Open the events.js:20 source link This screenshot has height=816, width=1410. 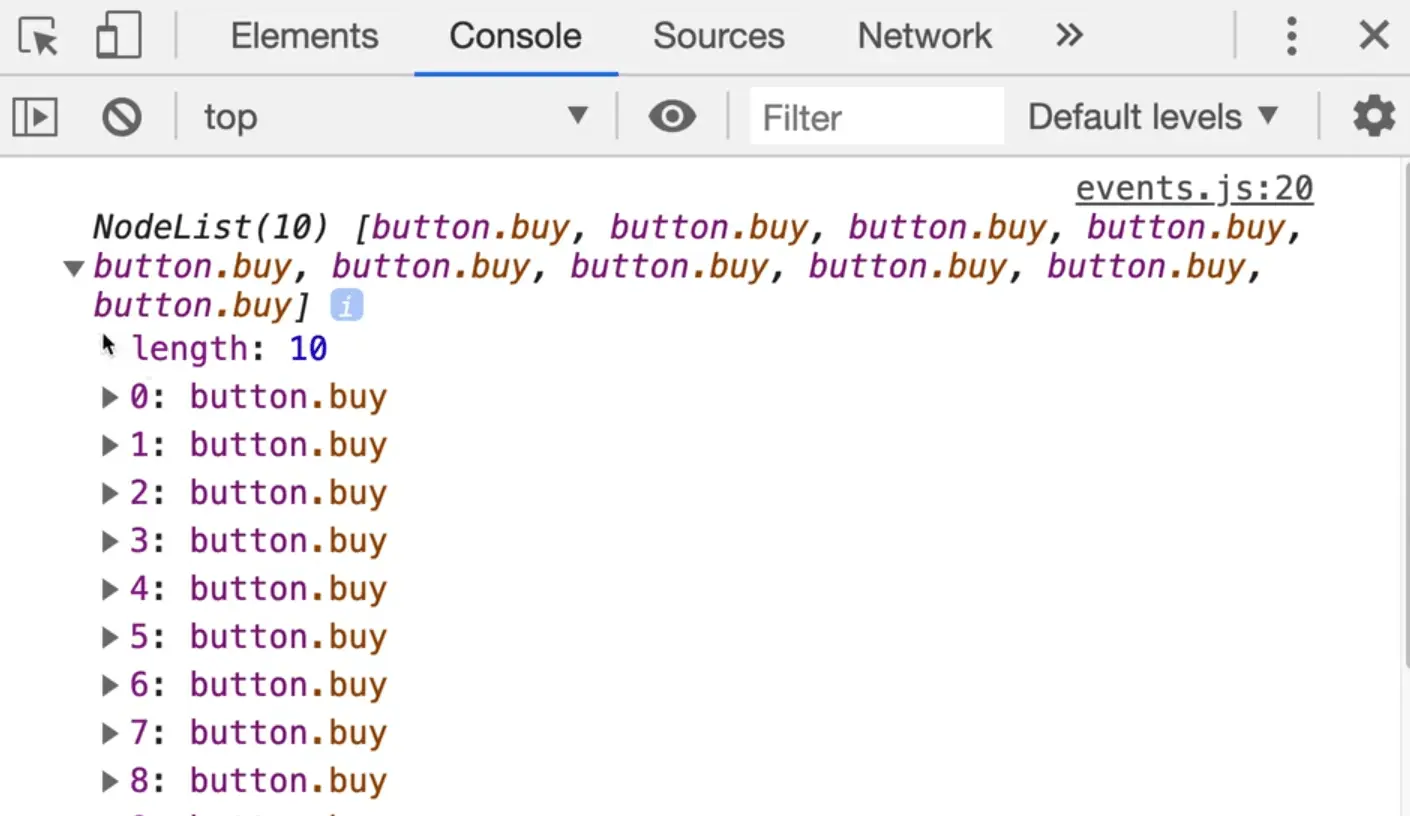point(1194,188)
